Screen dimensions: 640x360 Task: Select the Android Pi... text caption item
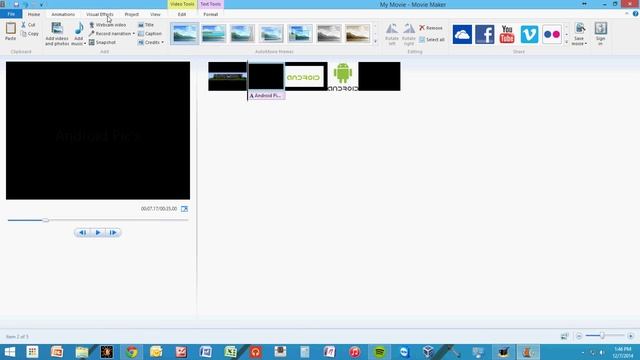[x=266, y=96]
